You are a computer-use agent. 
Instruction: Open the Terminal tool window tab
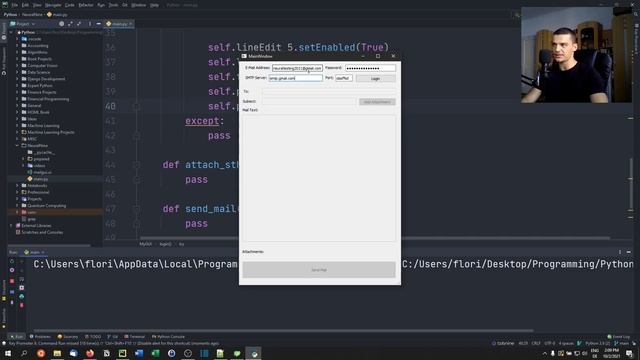[135, 337]
